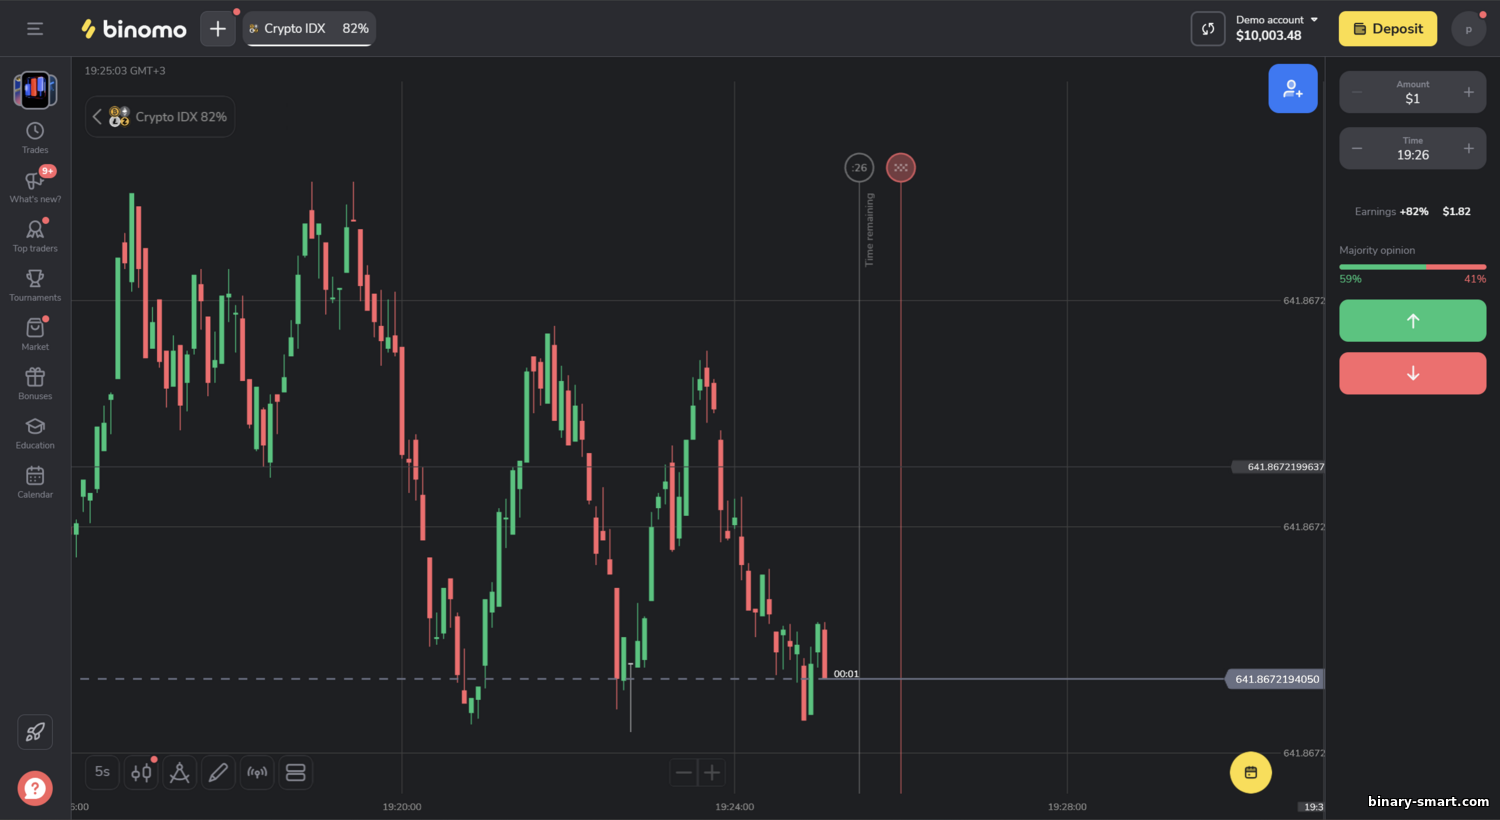Screen dimensions: 1500x820
Task: Open the indicators compass tool
Action: 180,772
